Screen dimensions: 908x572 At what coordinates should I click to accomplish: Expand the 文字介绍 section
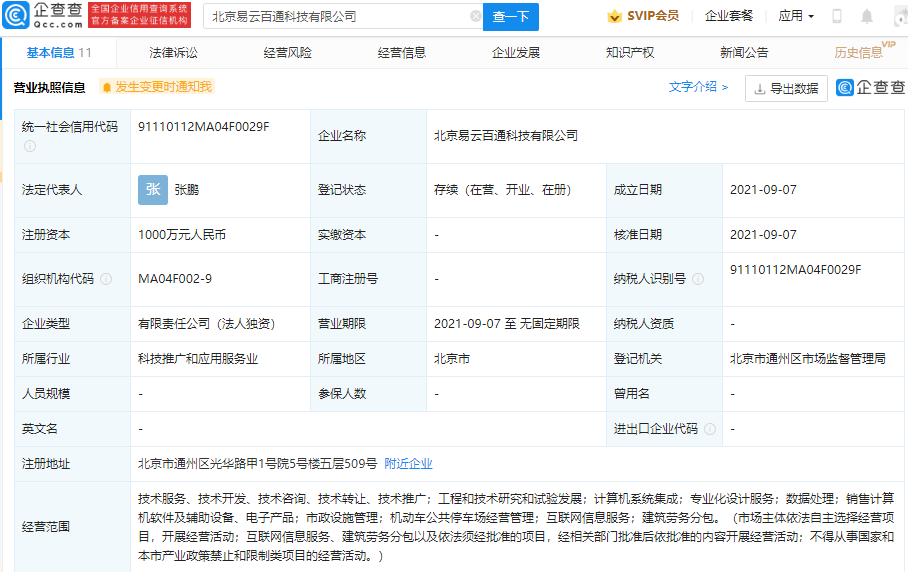tap(698, 87)
